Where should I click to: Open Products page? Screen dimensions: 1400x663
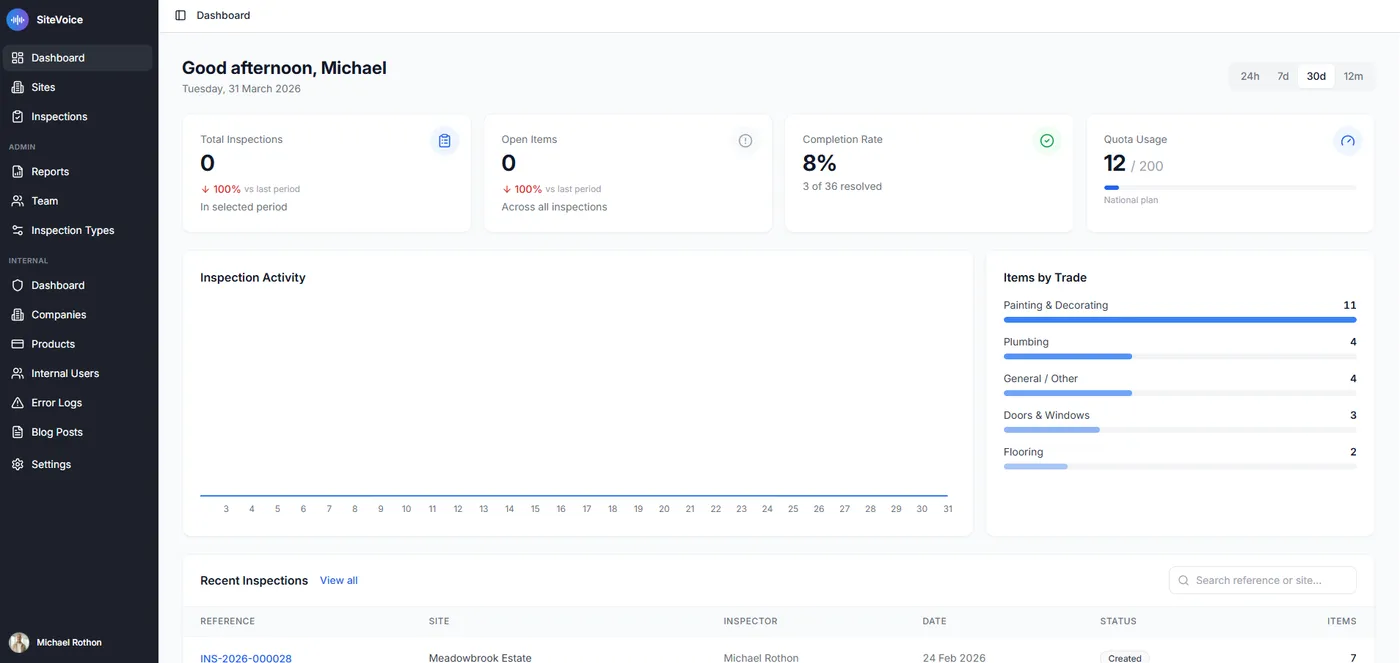point(78,344)
